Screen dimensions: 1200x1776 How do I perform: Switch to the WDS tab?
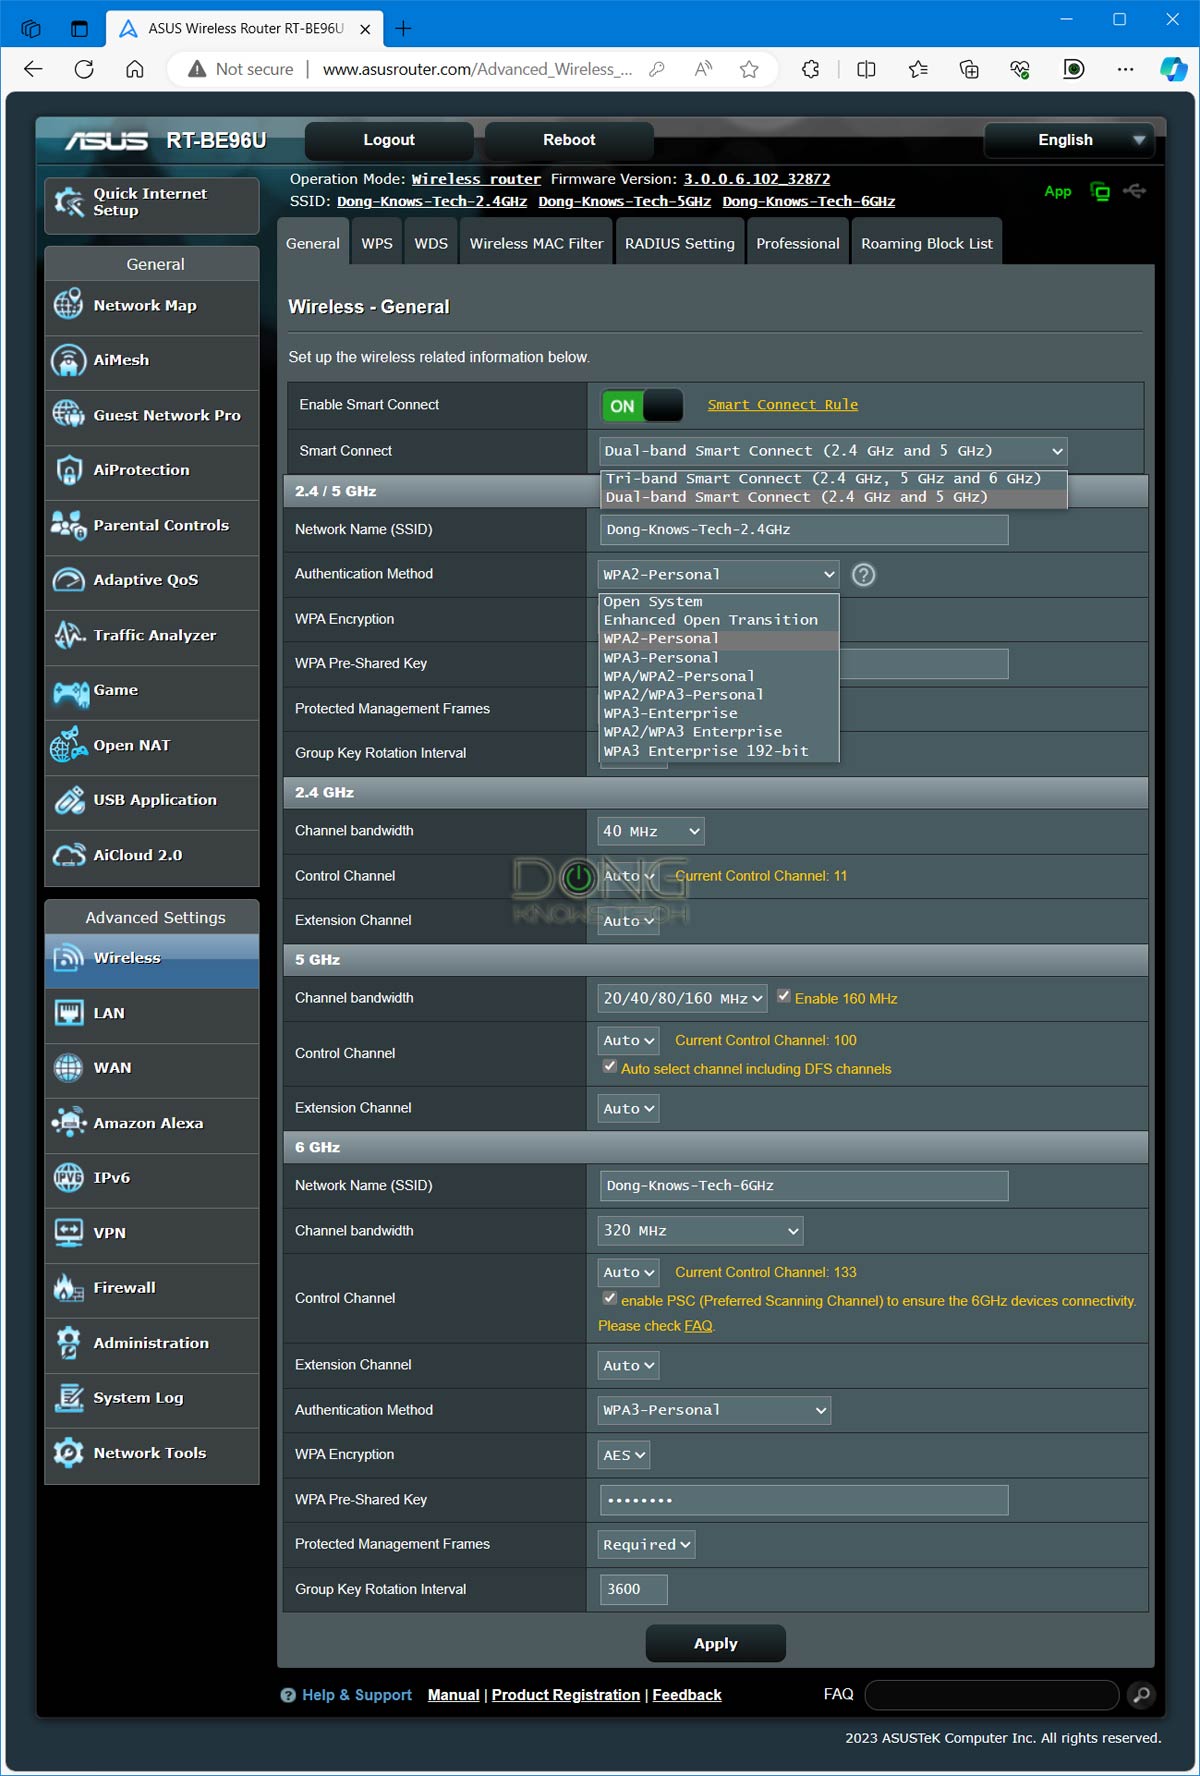click(431, 244)
